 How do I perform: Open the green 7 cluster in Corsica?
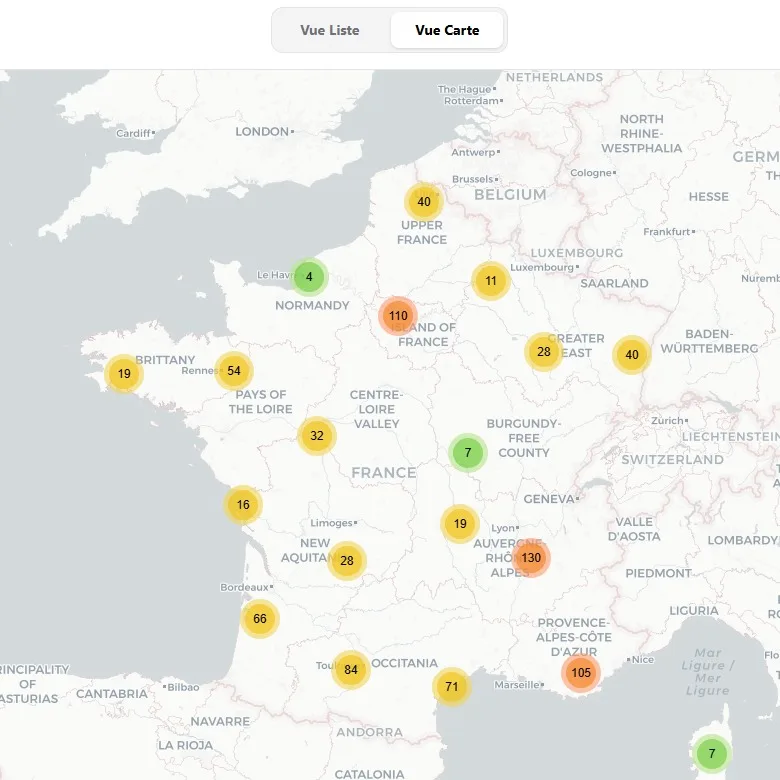pos(712,754)
